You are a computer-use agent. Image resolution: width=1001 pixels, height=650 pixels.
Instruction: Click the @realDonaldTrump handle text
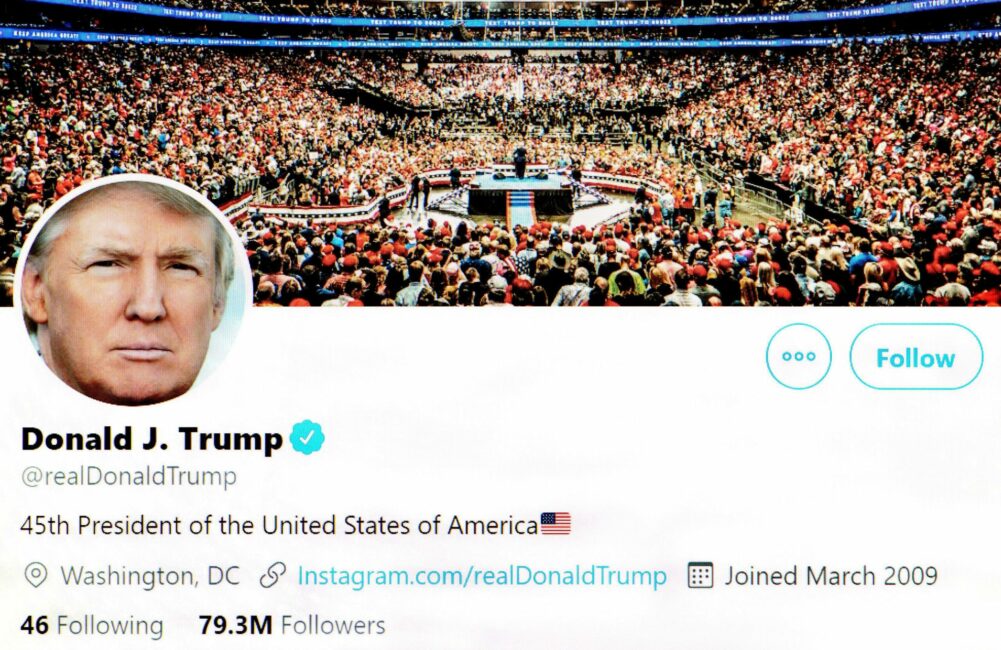[129, 477]
